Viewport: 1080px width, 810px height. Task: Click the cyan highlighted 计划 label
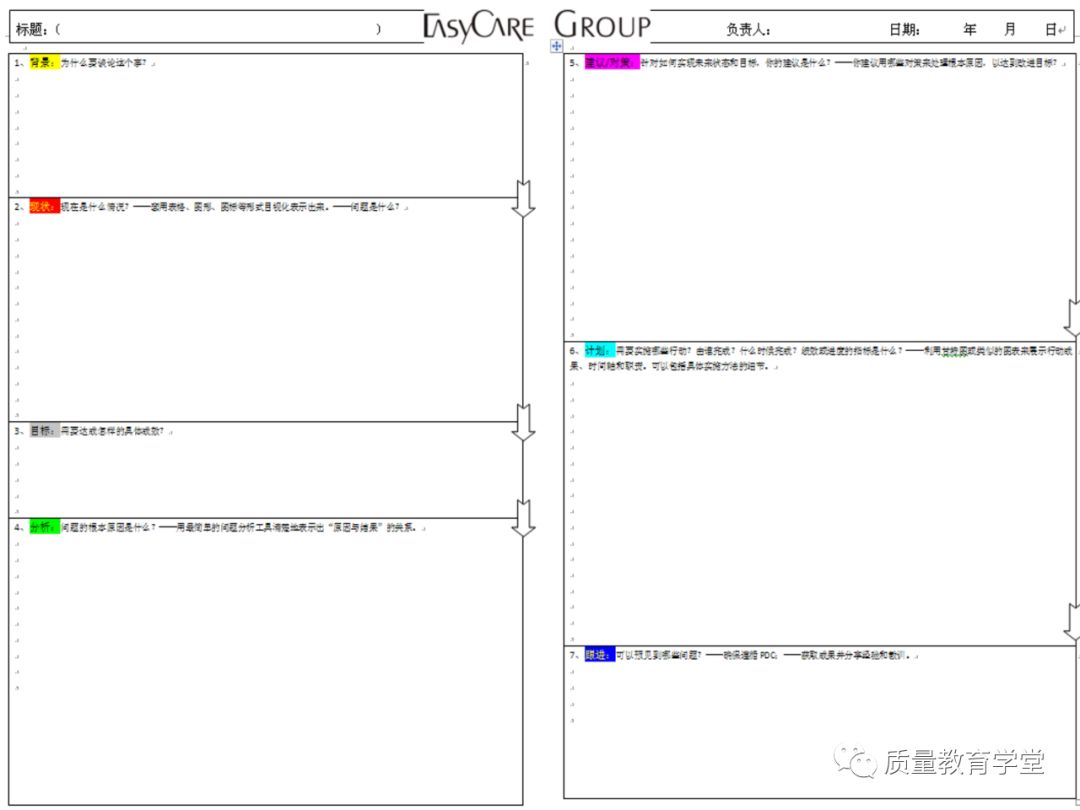pyautogui.click(x=598, y=351)
